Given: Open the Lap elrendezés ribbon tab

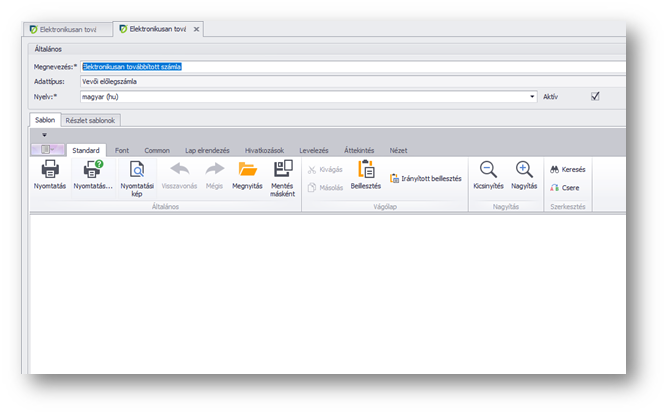Looking at the screenshot, I should [x=207, y=149].
